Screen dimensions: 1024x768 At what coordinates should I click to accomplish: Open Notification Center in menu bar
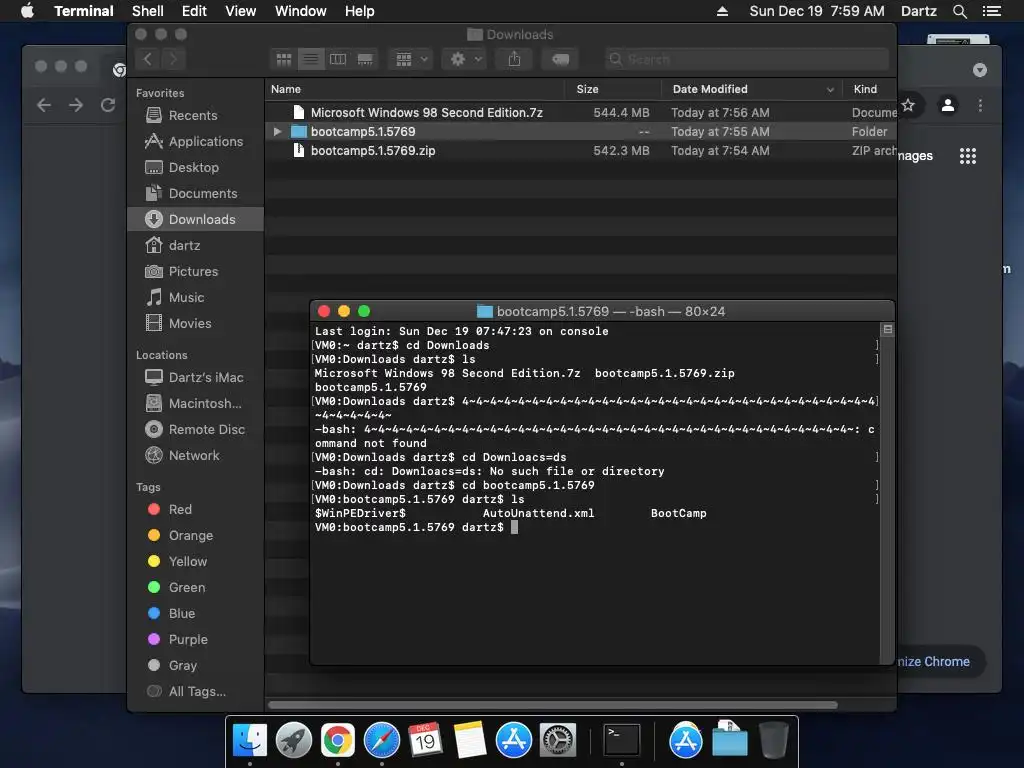(x=992, y=11)
